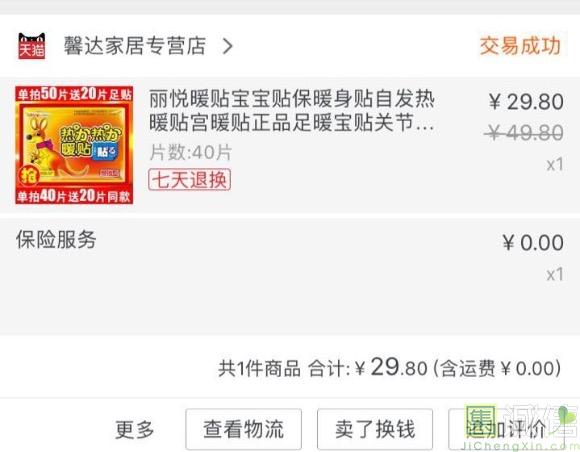Tap the 集诚信 watermark logo
The height and width of the screenshot is (452, 580).
(520, 427)
